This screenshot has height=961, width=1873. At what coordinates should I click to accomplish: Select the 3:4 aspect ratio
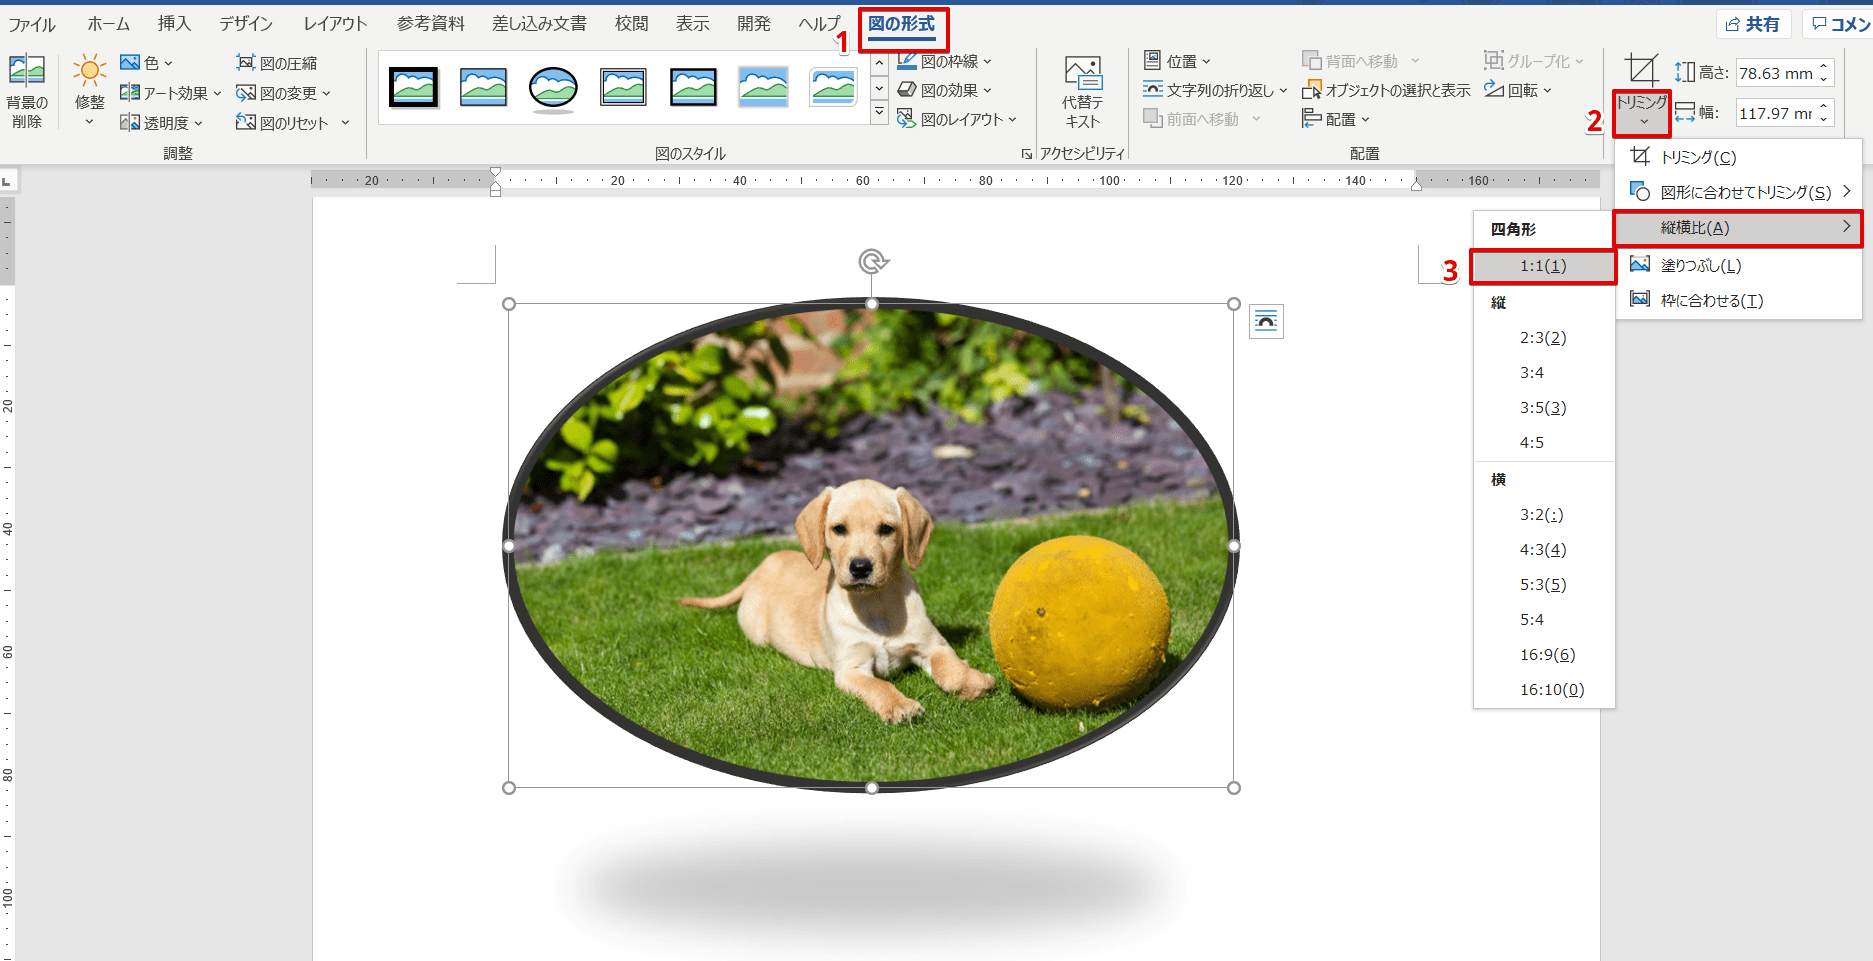[x=1544, y=373]
